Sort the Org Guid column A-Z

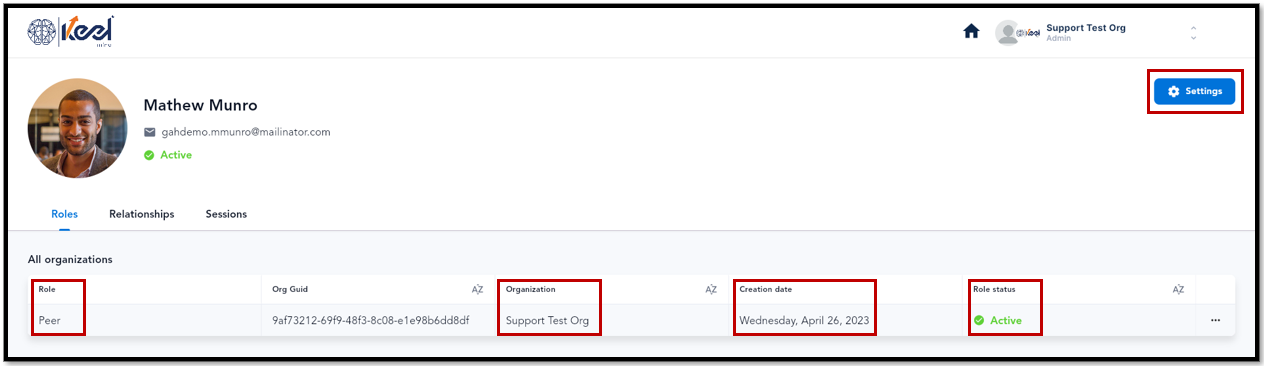477,290
